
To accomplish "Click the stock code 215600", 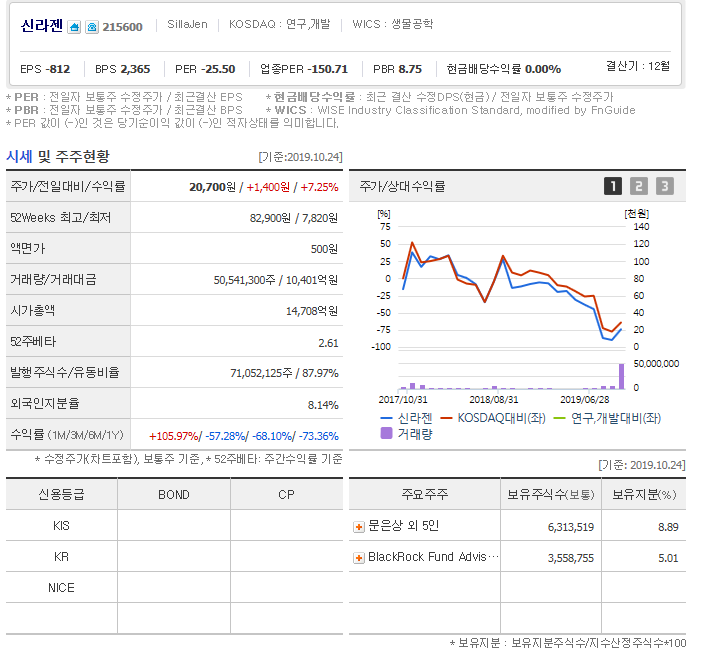I will click(x=122, y=27).
